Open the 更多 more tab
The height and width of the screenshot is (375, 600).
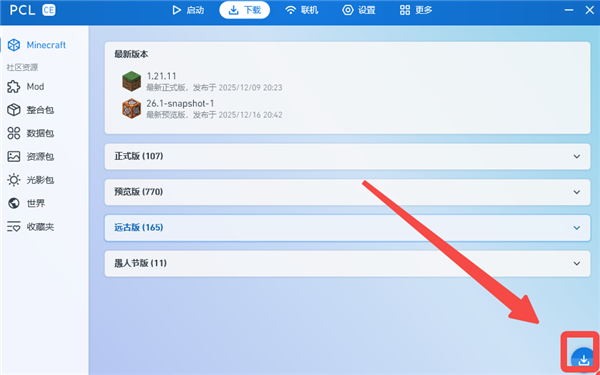pyautogui.click(x=416, y=10)
